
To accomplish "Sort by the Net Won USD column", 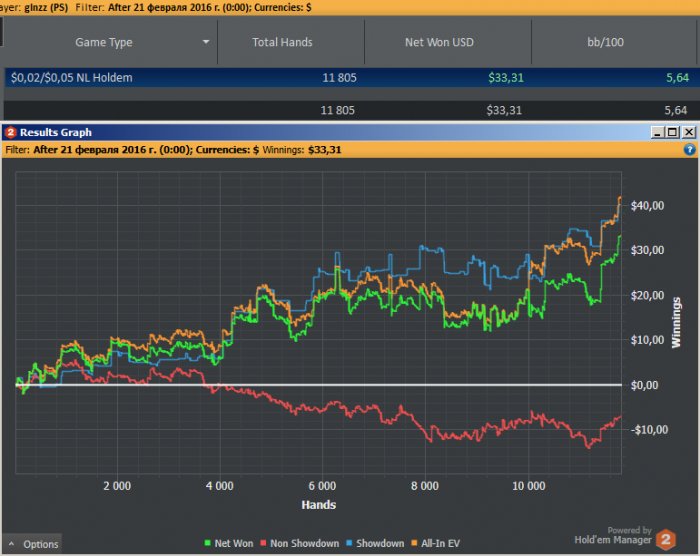I will pos(440,43).
